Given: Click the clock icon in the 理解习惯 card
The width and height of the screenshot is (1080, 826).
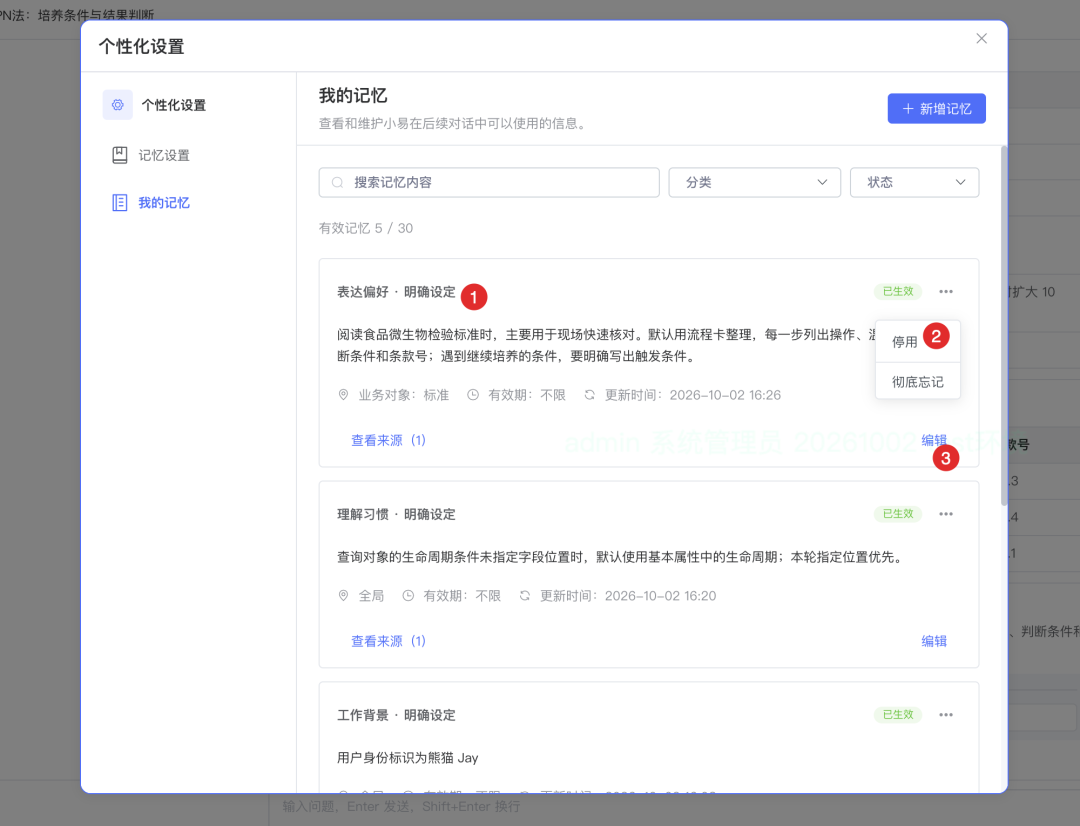Looking at the screenshot, I should [x=408, y=596].
